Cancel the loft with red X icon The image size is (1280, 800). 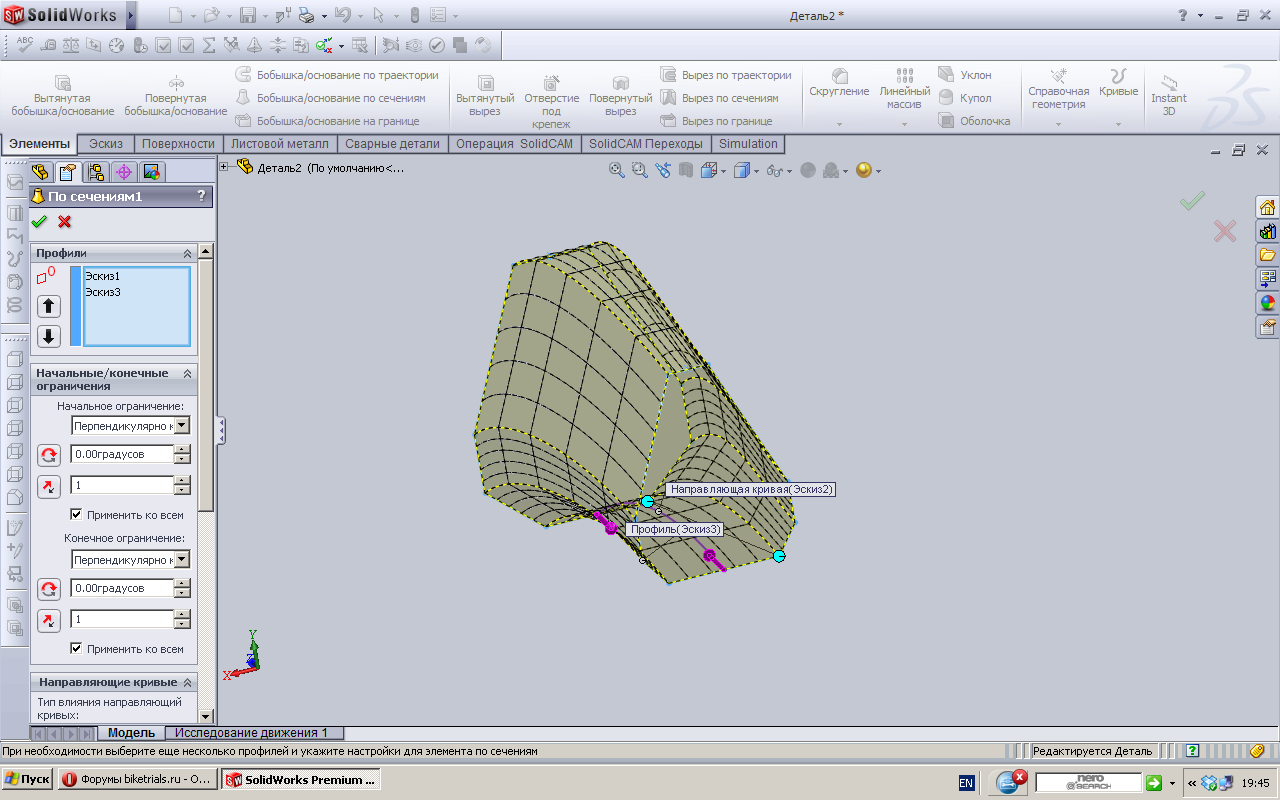click(65, 221)
